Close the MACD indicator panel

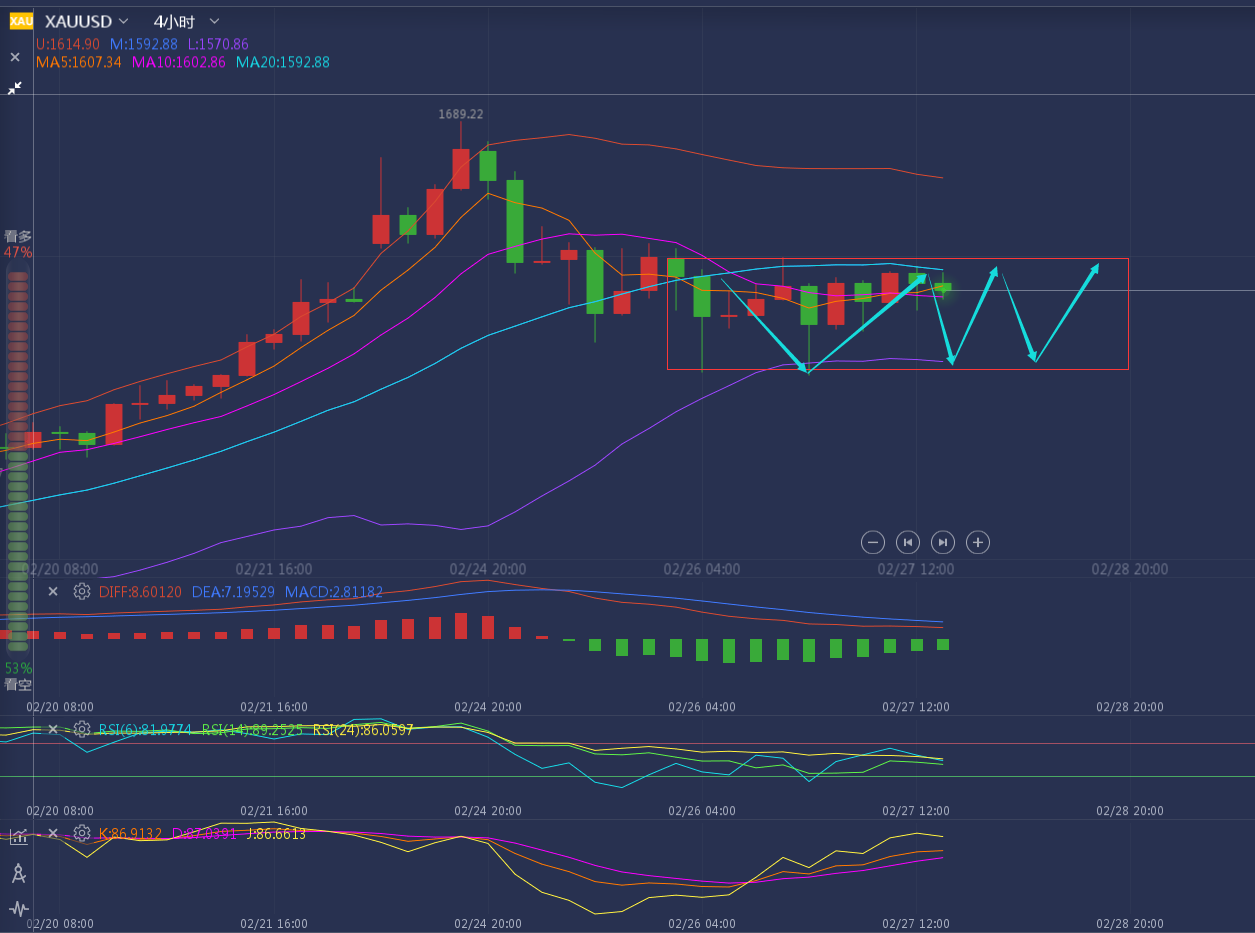(53, 592)
